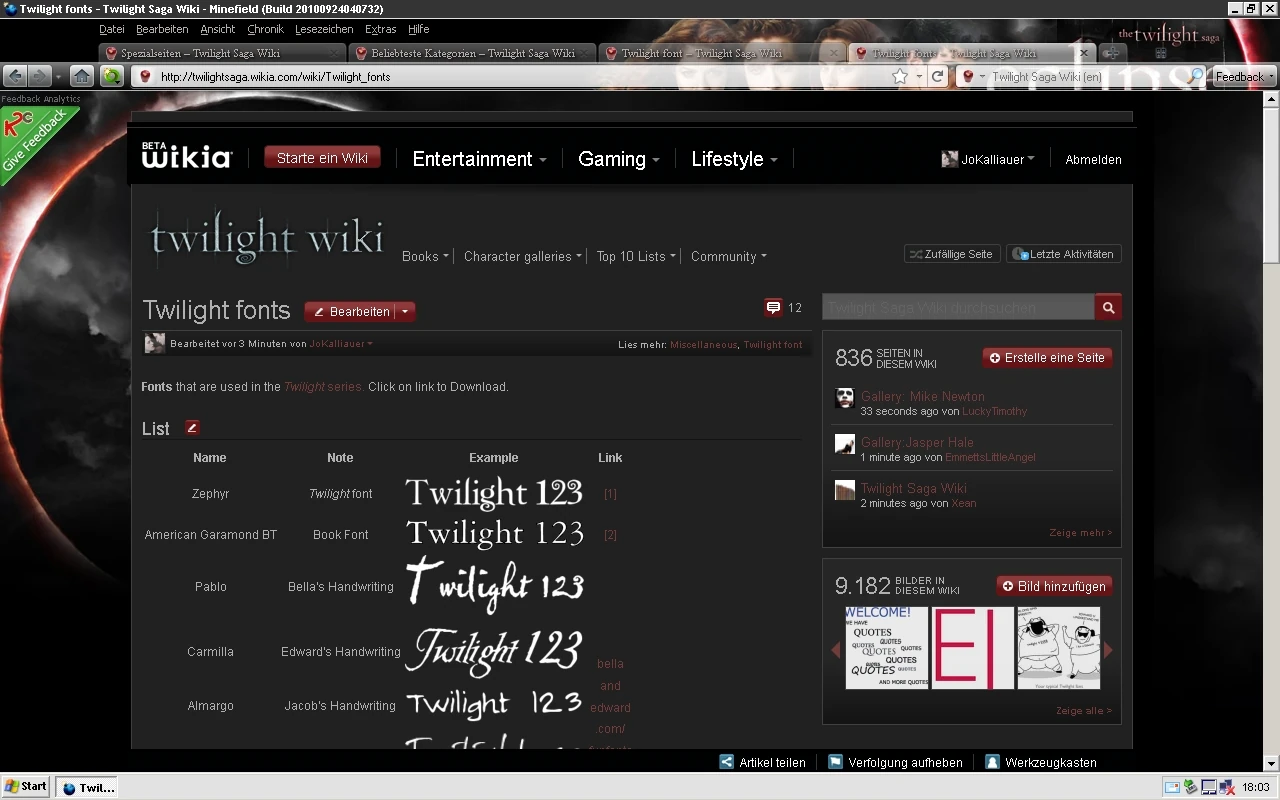Open Werkzeugkasten toolbox icon

(x=992, y=762)
